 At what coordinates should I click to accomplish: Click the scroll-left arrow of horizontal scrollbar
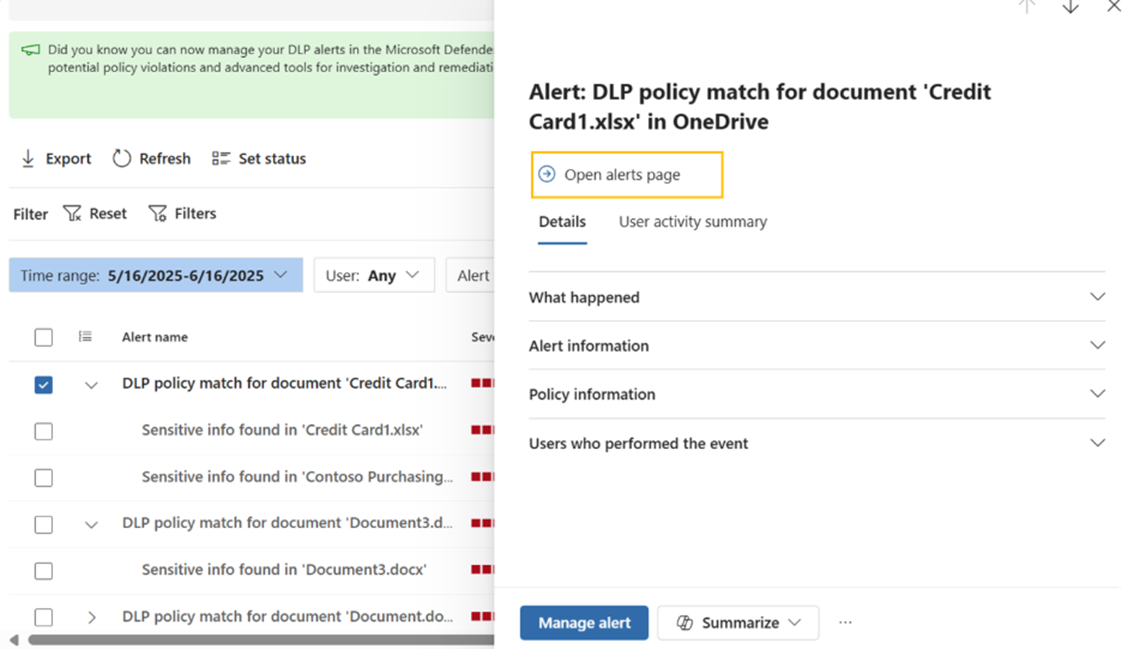click(x=14, y=640)
